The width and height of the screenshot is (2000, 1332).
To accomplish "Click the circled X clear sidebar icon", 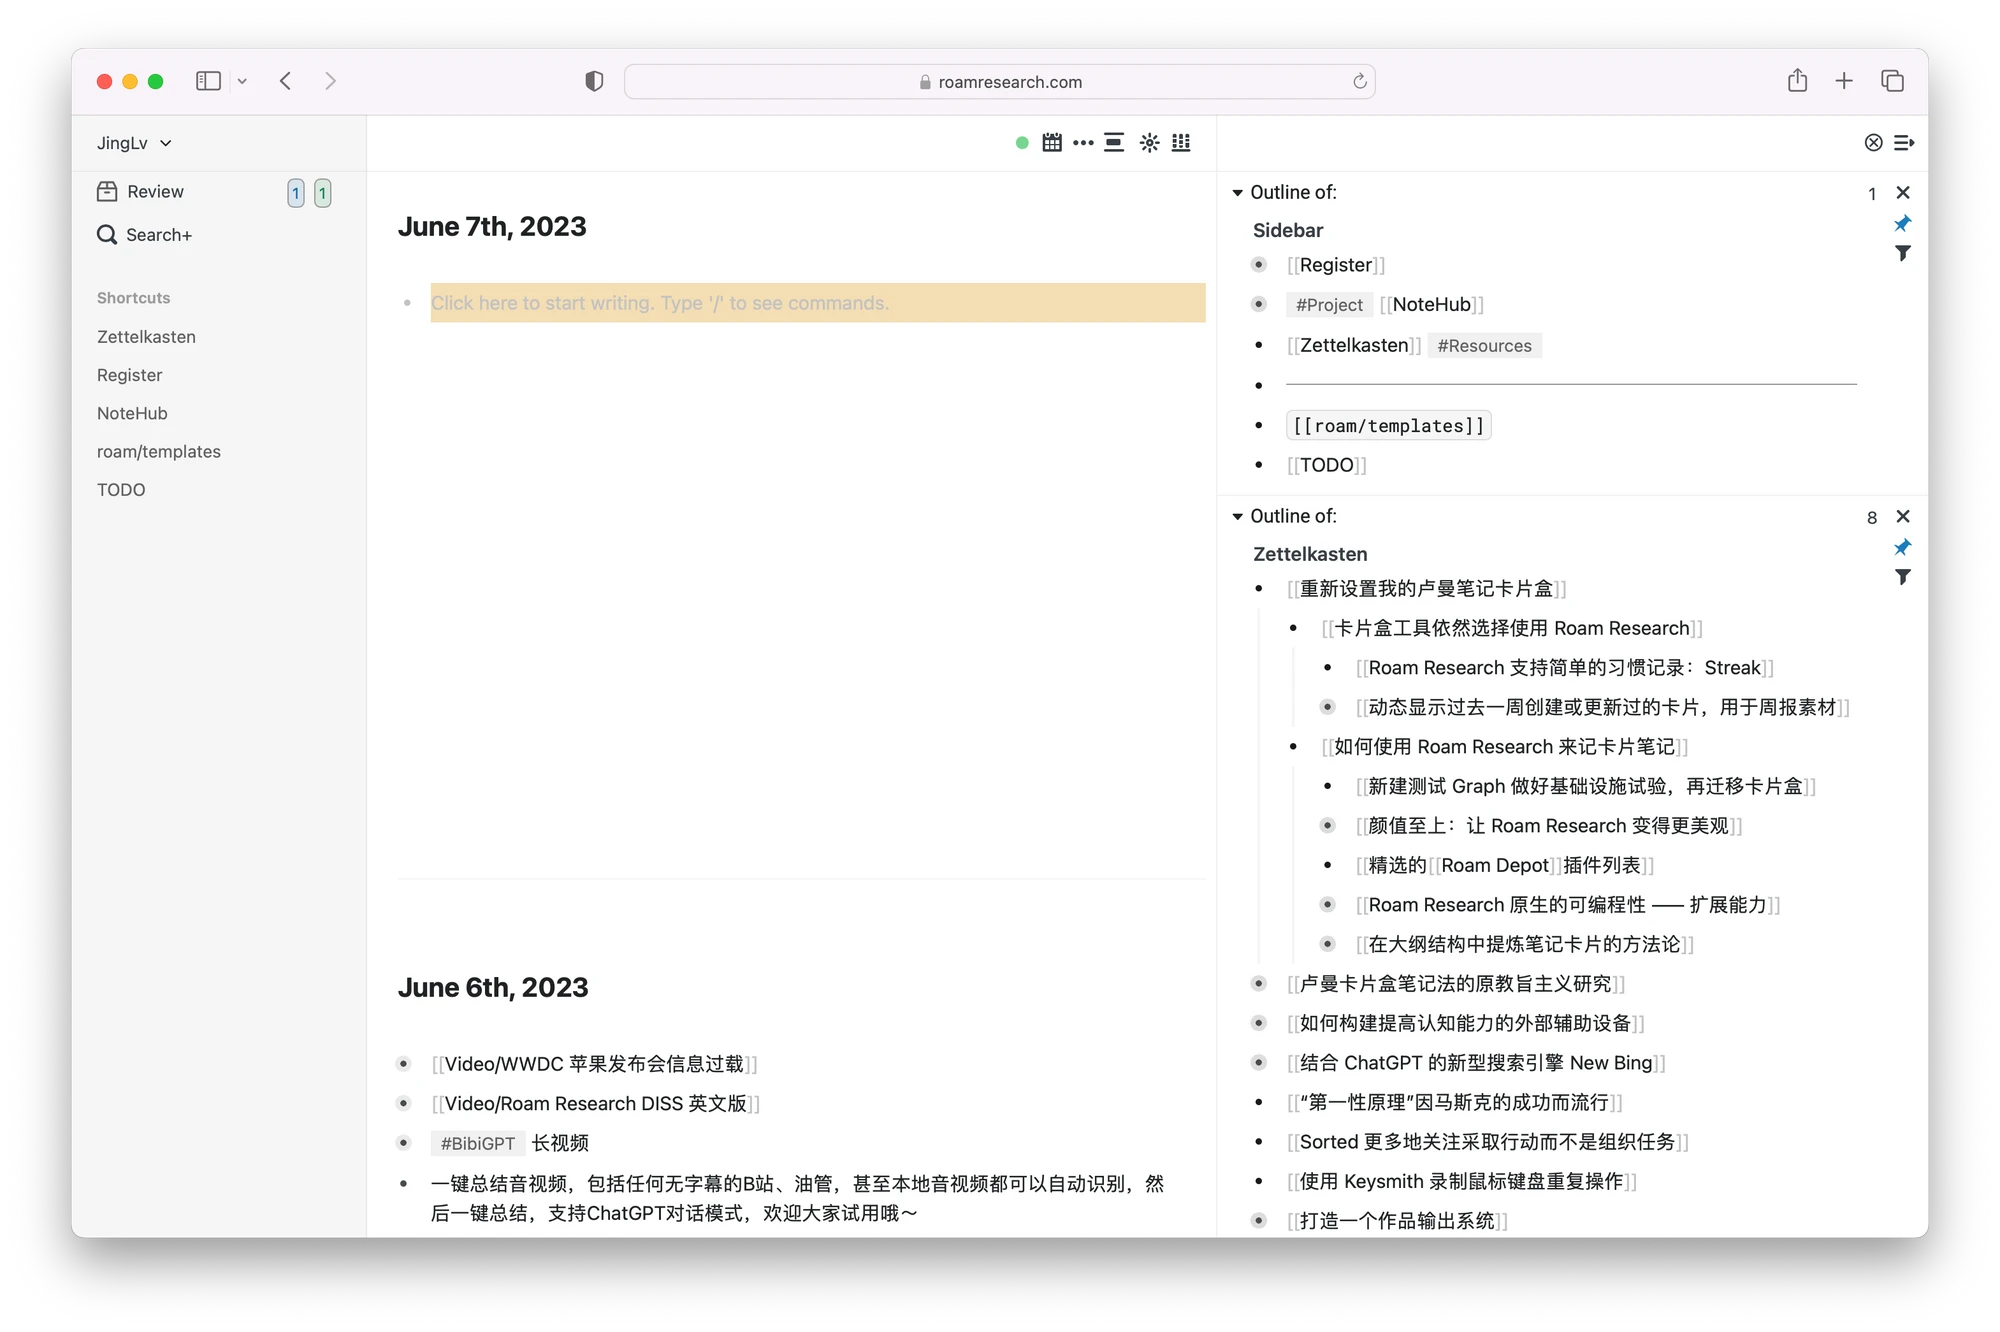I will click(x=1873, y=143).
